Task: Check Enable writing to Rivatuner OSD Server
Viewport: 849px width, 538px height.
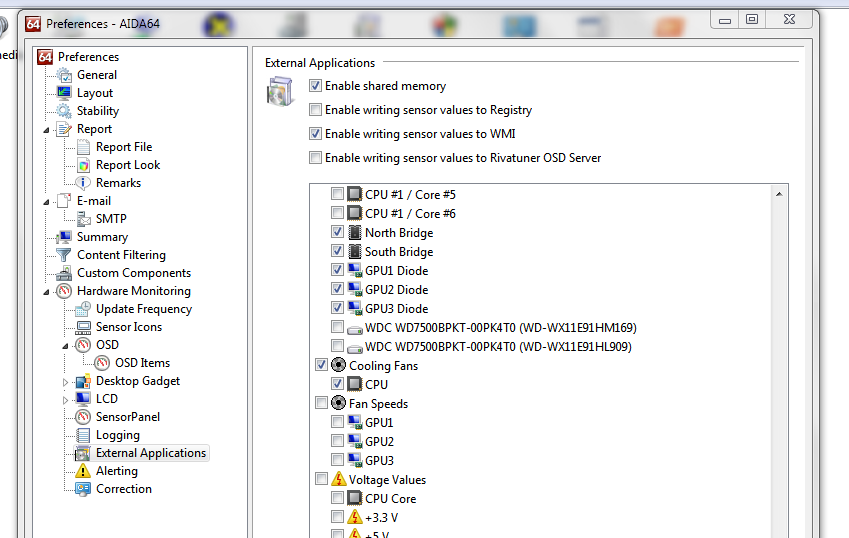Action: point(316,158)
